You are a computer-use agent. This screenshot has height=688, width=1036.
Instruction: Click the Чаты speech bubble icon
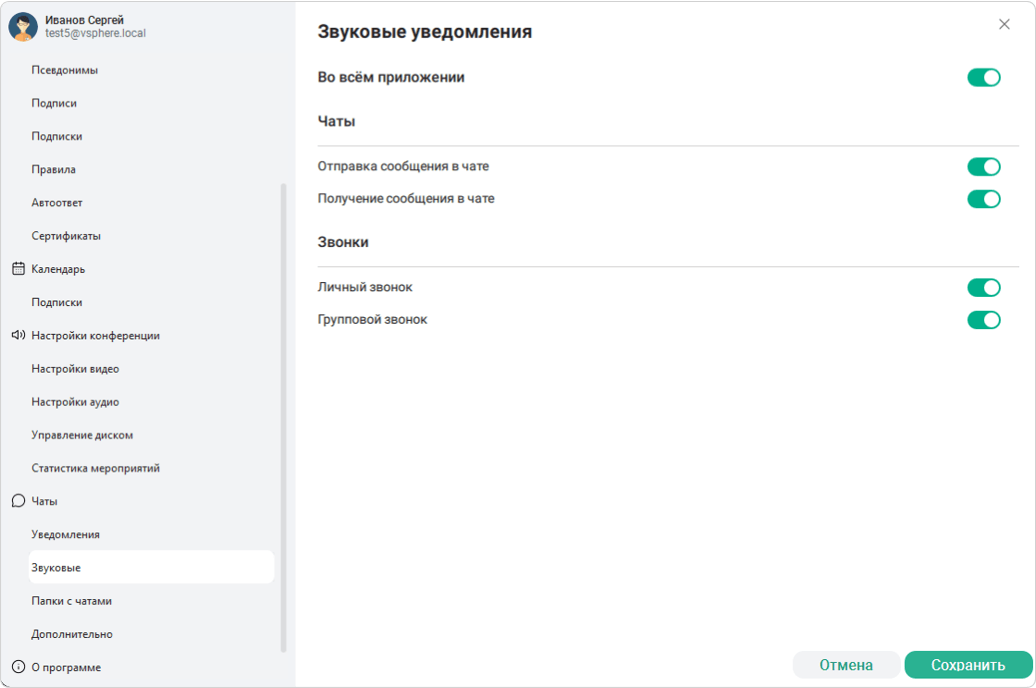point(18,501)
